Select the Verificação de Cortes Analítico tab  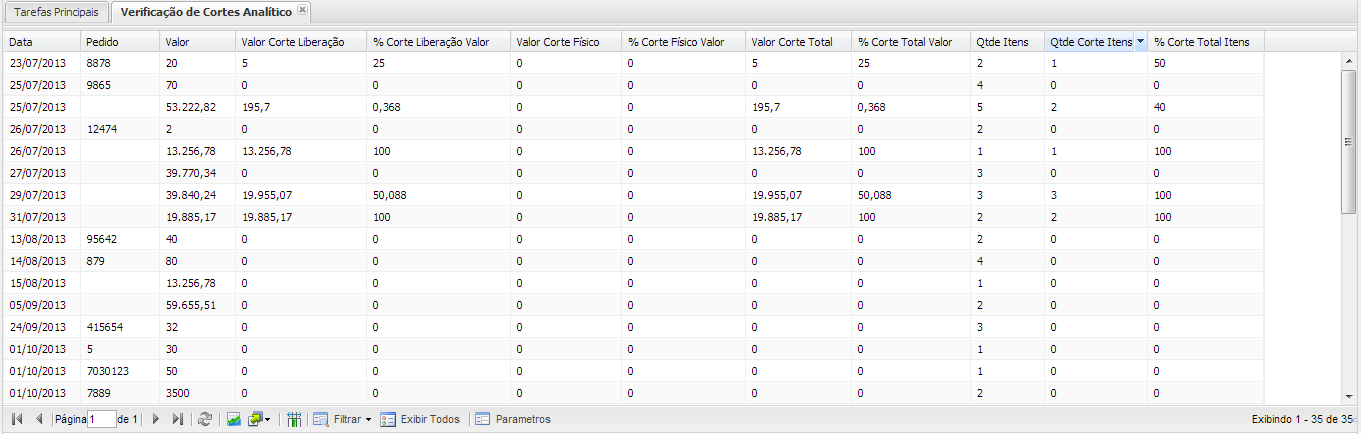click(x=206, y=12)
